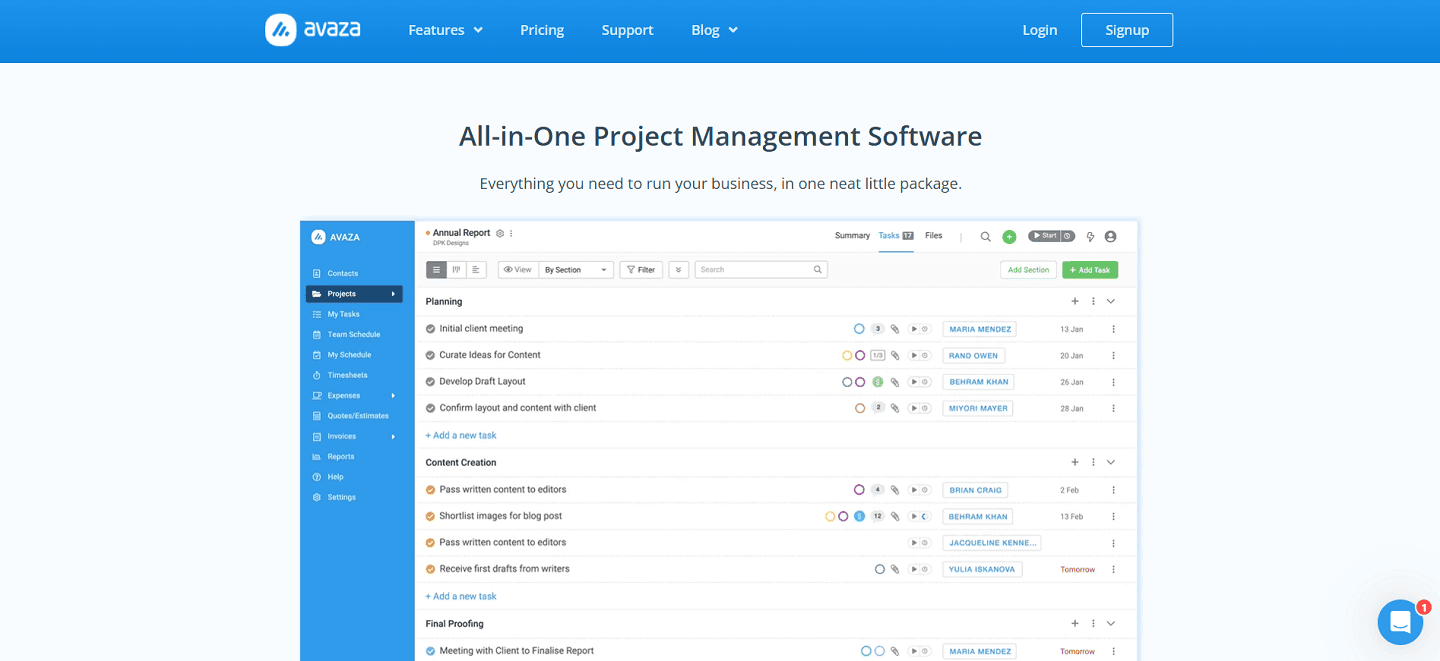Image resolution: width=1440 pixels, height=661 pixels.
Task: Click Add a new task under Content Creation
Action: pyautogui.click(x=461, y=595)
